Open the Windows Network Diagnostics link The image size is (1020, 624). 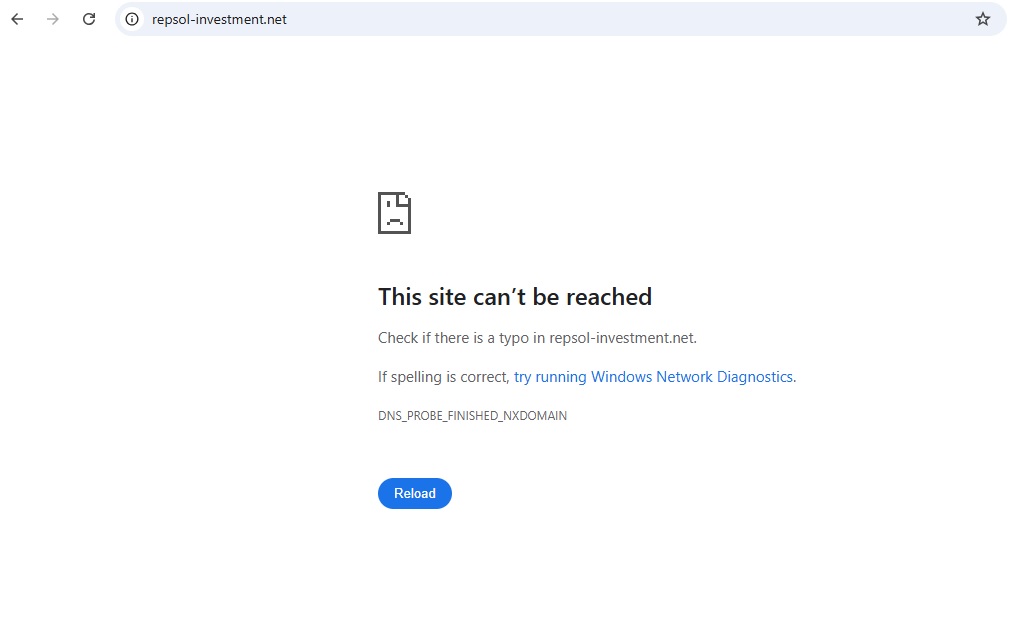pyautogui.click(x=653, y=377)
